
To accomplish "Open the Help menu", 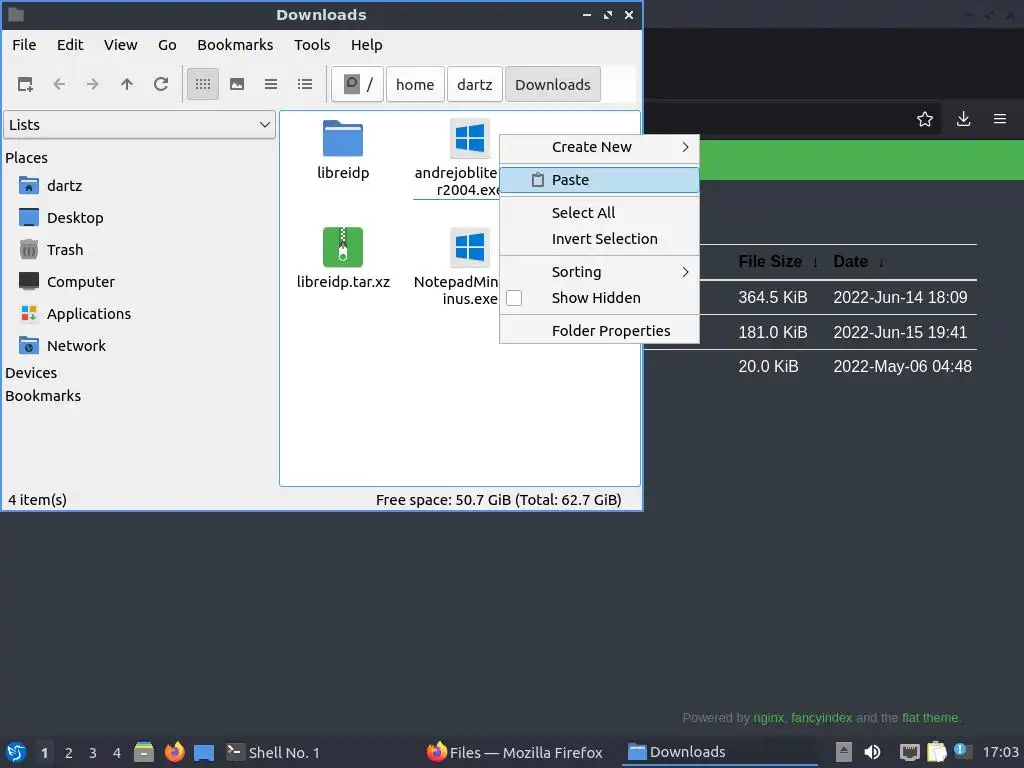I will 366,45.
